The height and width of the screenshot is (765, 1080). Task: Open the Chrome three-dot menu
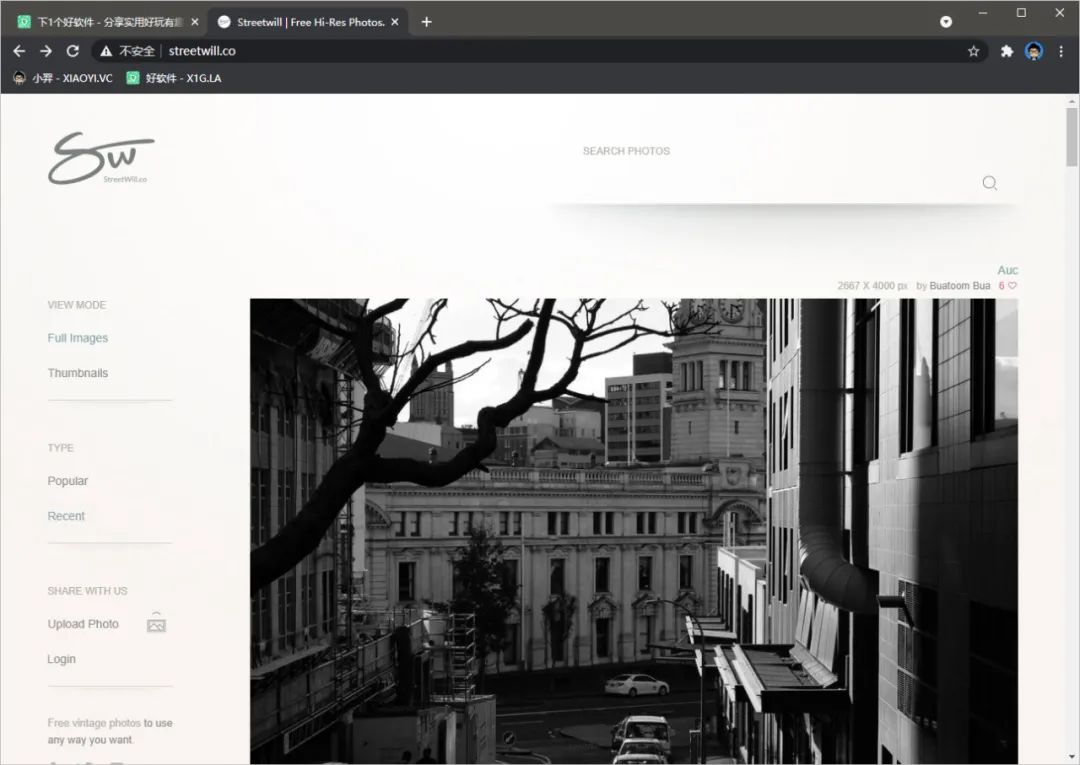1061,51
